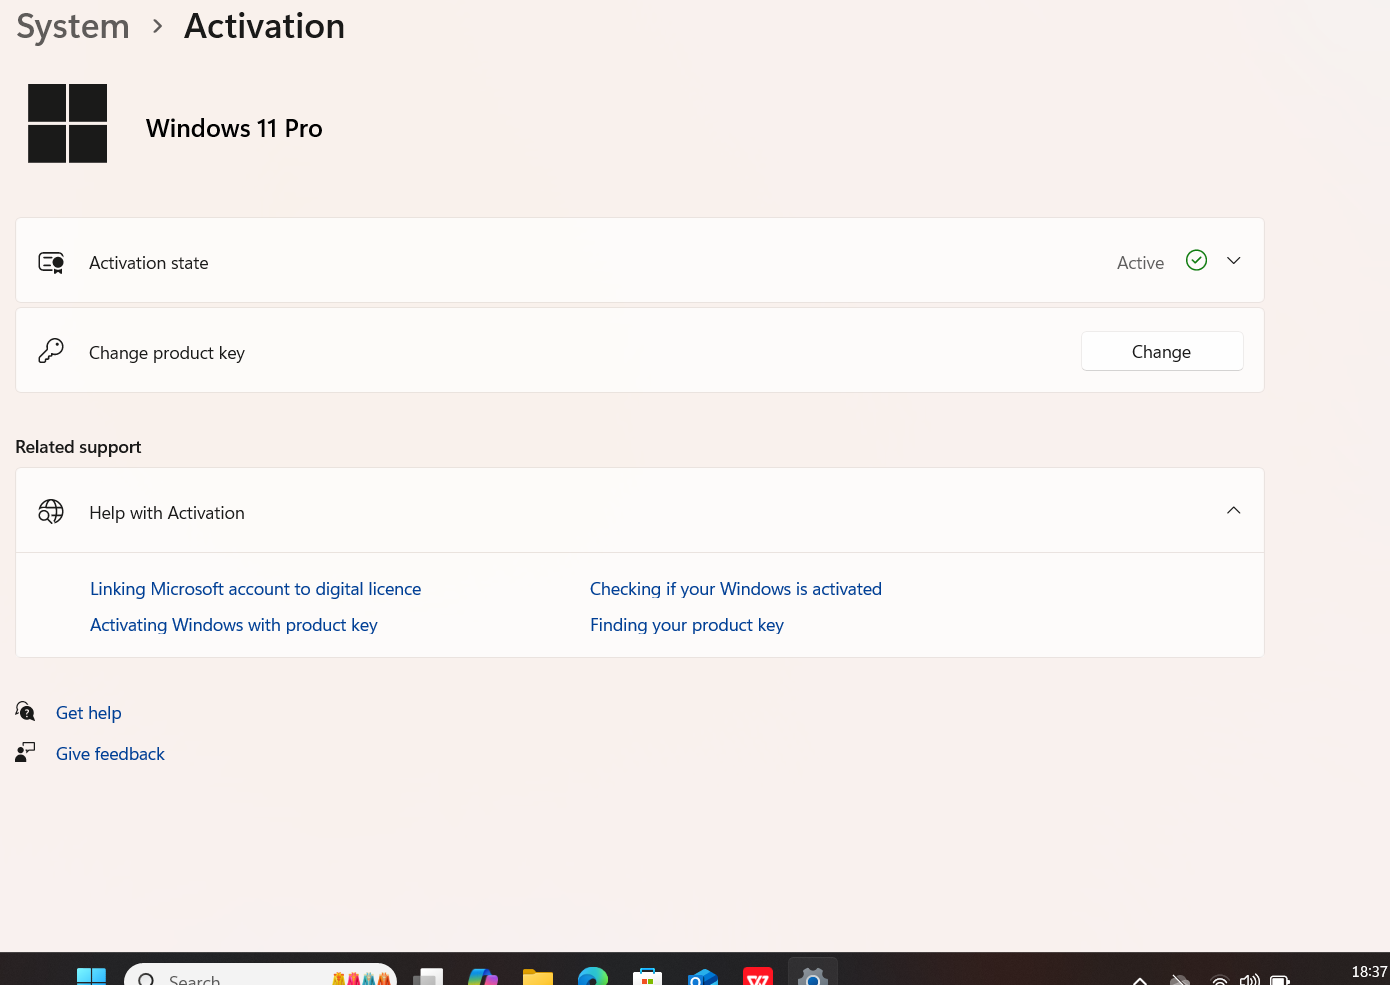Open Activating Windows with product key link
Image resolution: width=1390 pixels, height=985 pixels.
pyautogui.click(x=233, y=625)
